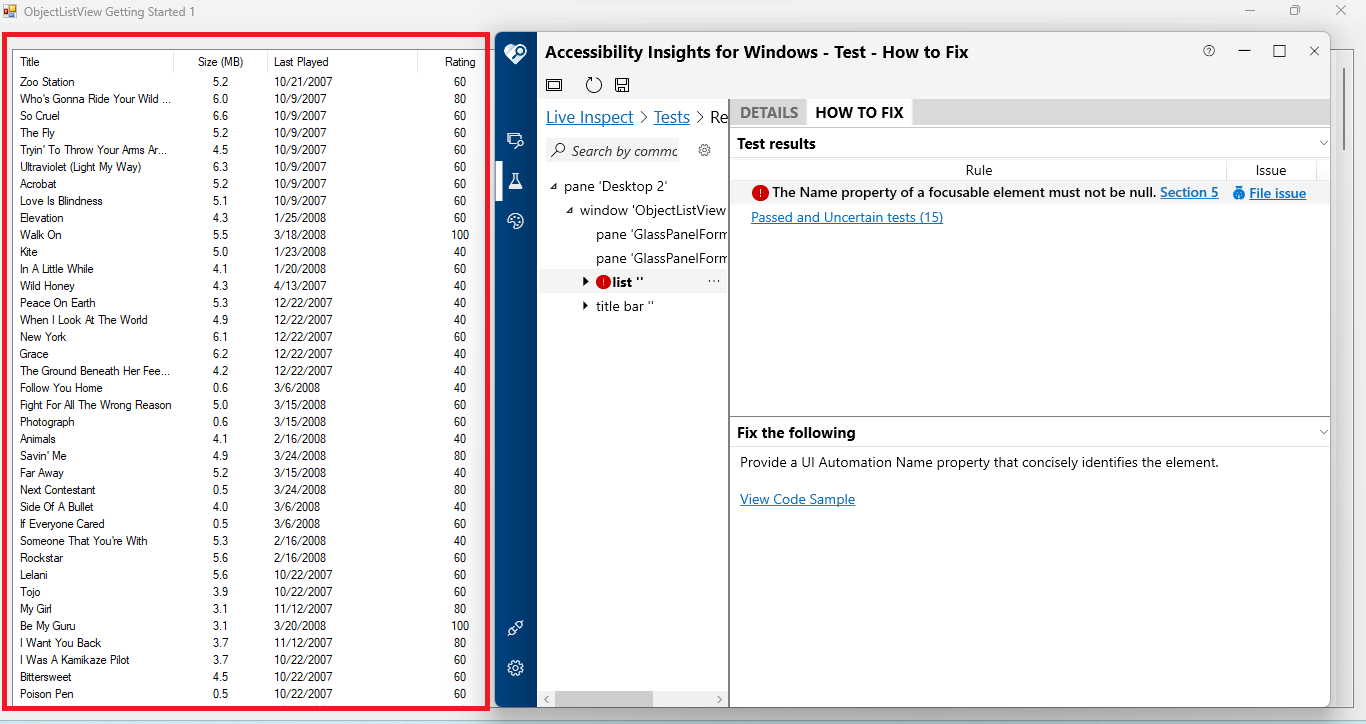Viewport: 1366px width, 724px height.
Task: Select the 'Zoo Station' row
Action: (x=247, y=82)
